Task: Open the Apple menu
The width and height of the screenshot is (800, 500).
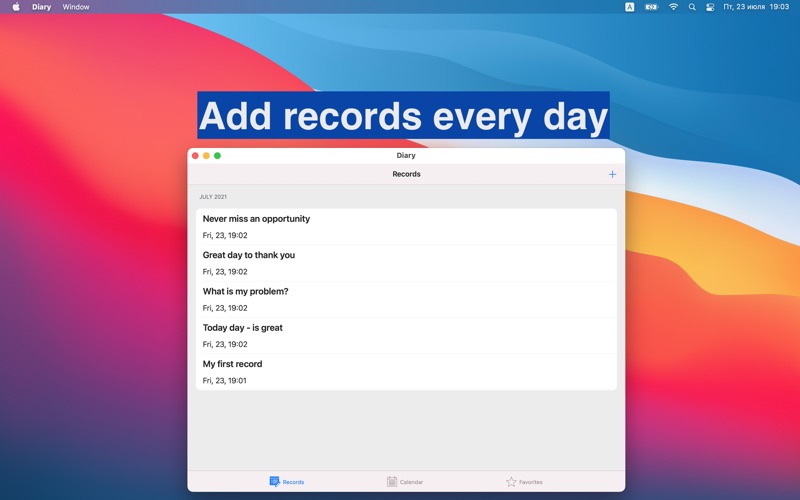Action: 16,7
